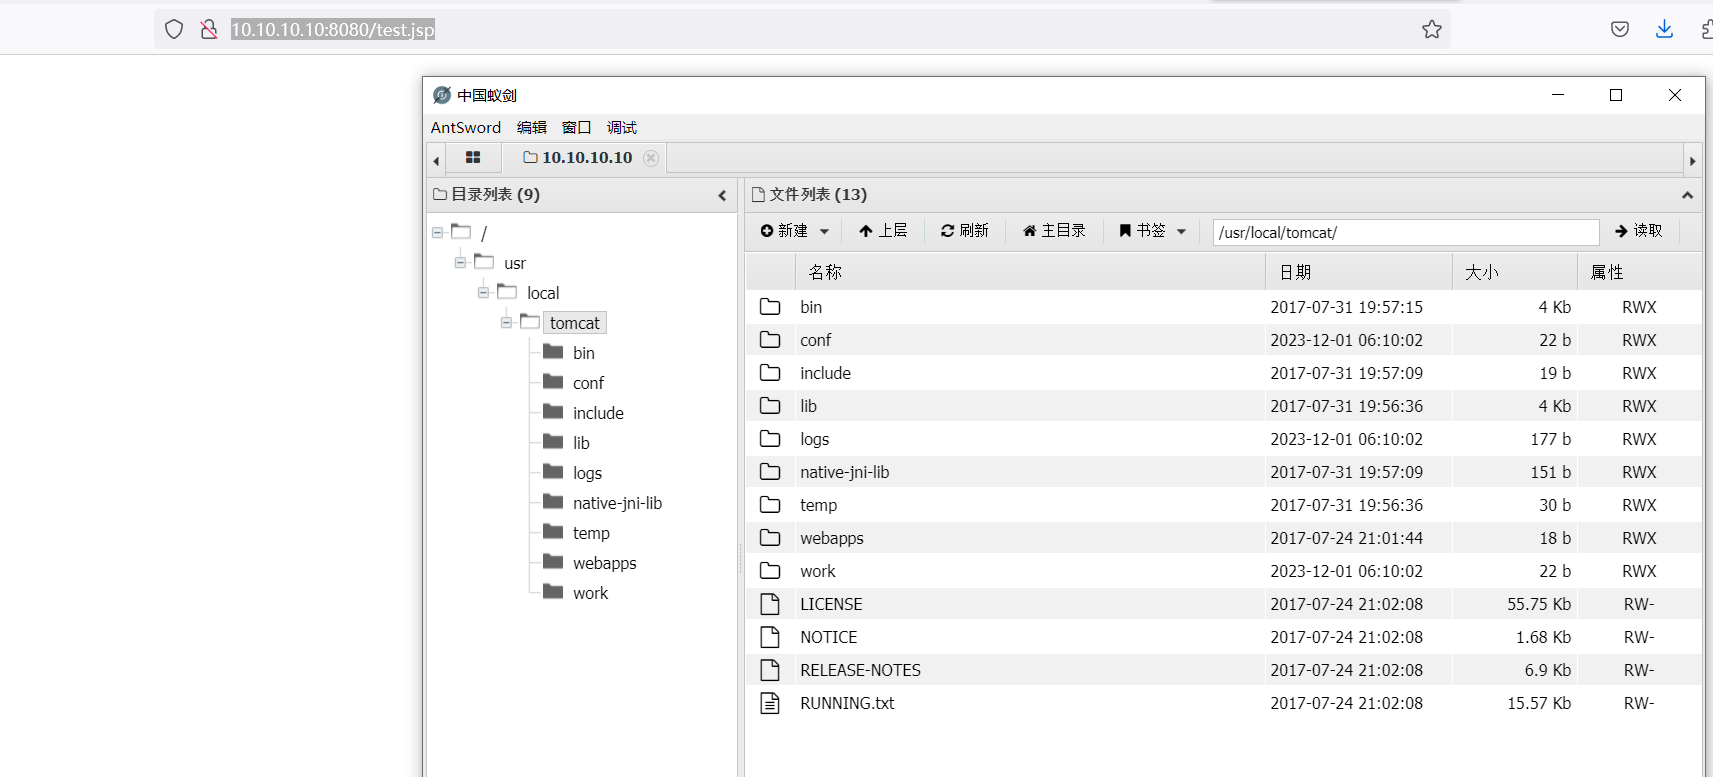Click the RELEASE-NOTES file icon
Viewport: 1713px width, 777px height.
click(770, 670)
